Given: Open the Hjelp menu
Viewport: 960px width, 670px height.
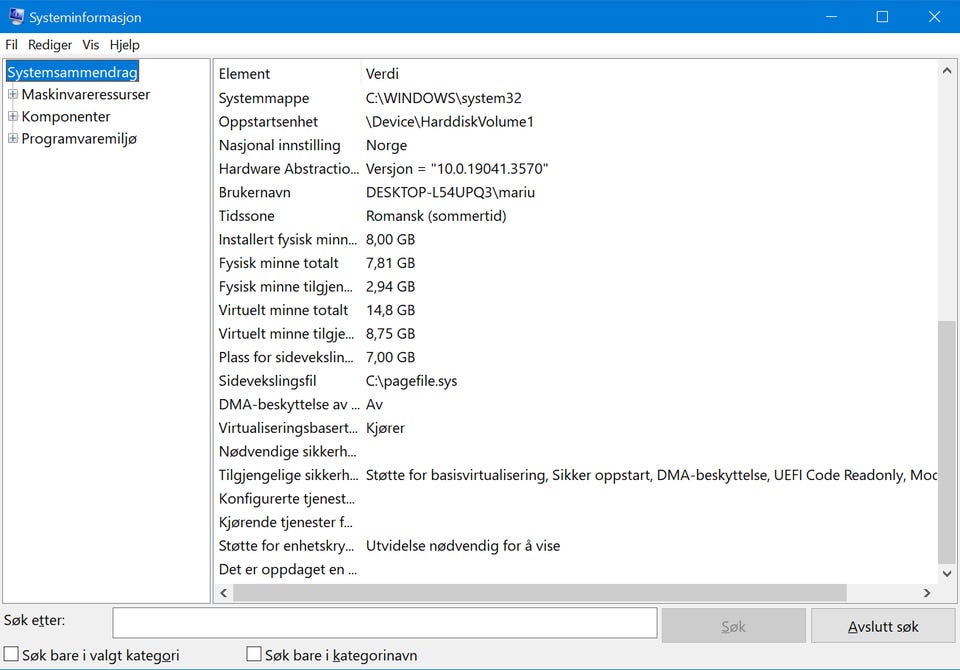Looking at the screenshot, I should (x=124, y=45).
